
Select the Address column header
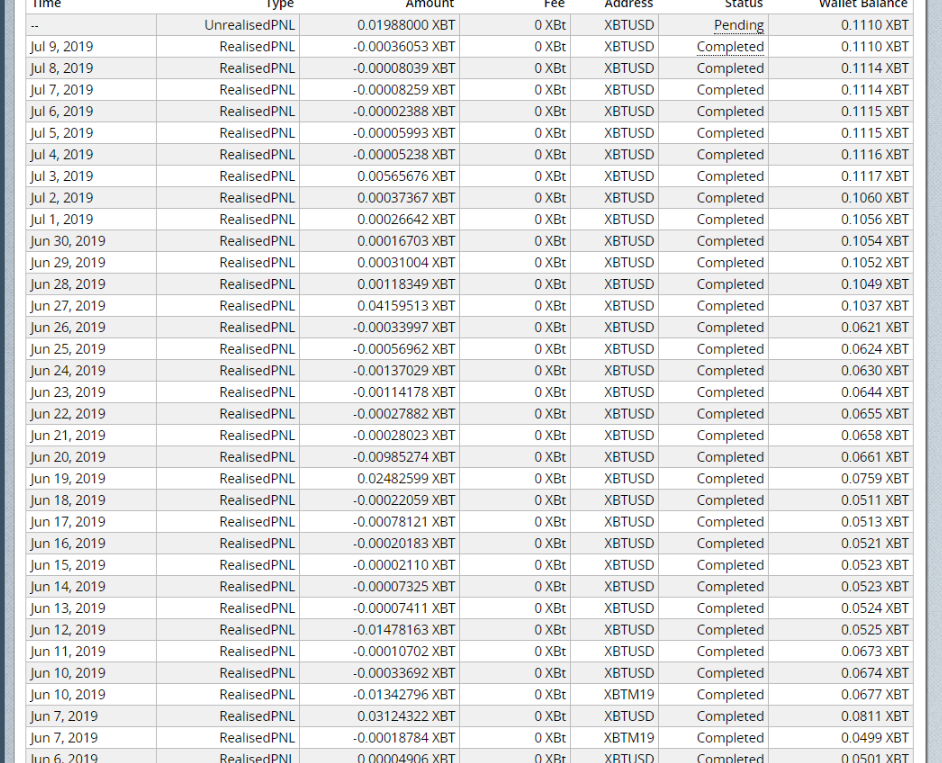628,4
